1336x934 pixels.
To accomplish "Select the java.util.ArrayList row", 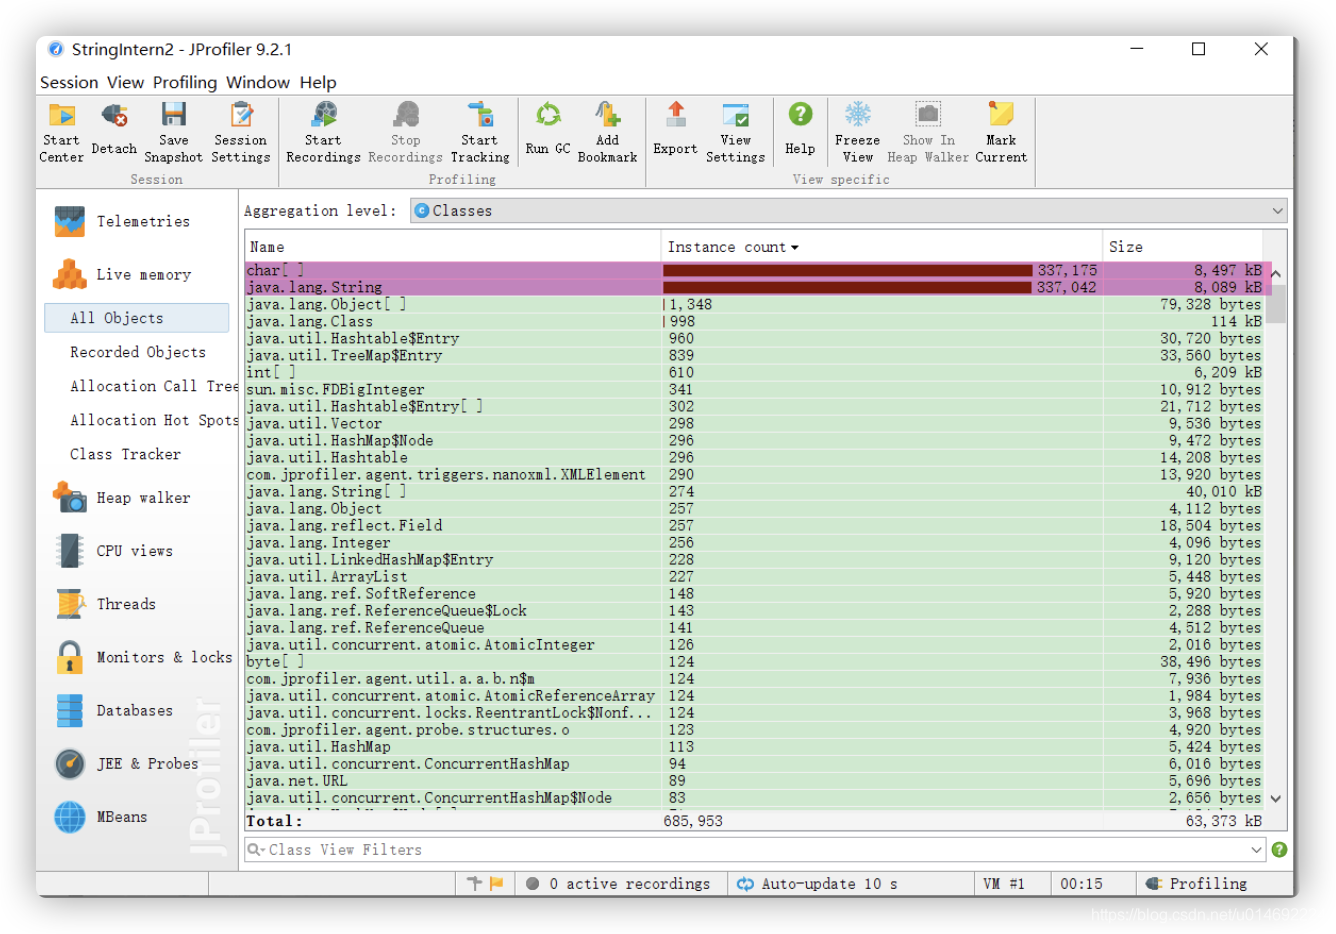I will [754, 576].
